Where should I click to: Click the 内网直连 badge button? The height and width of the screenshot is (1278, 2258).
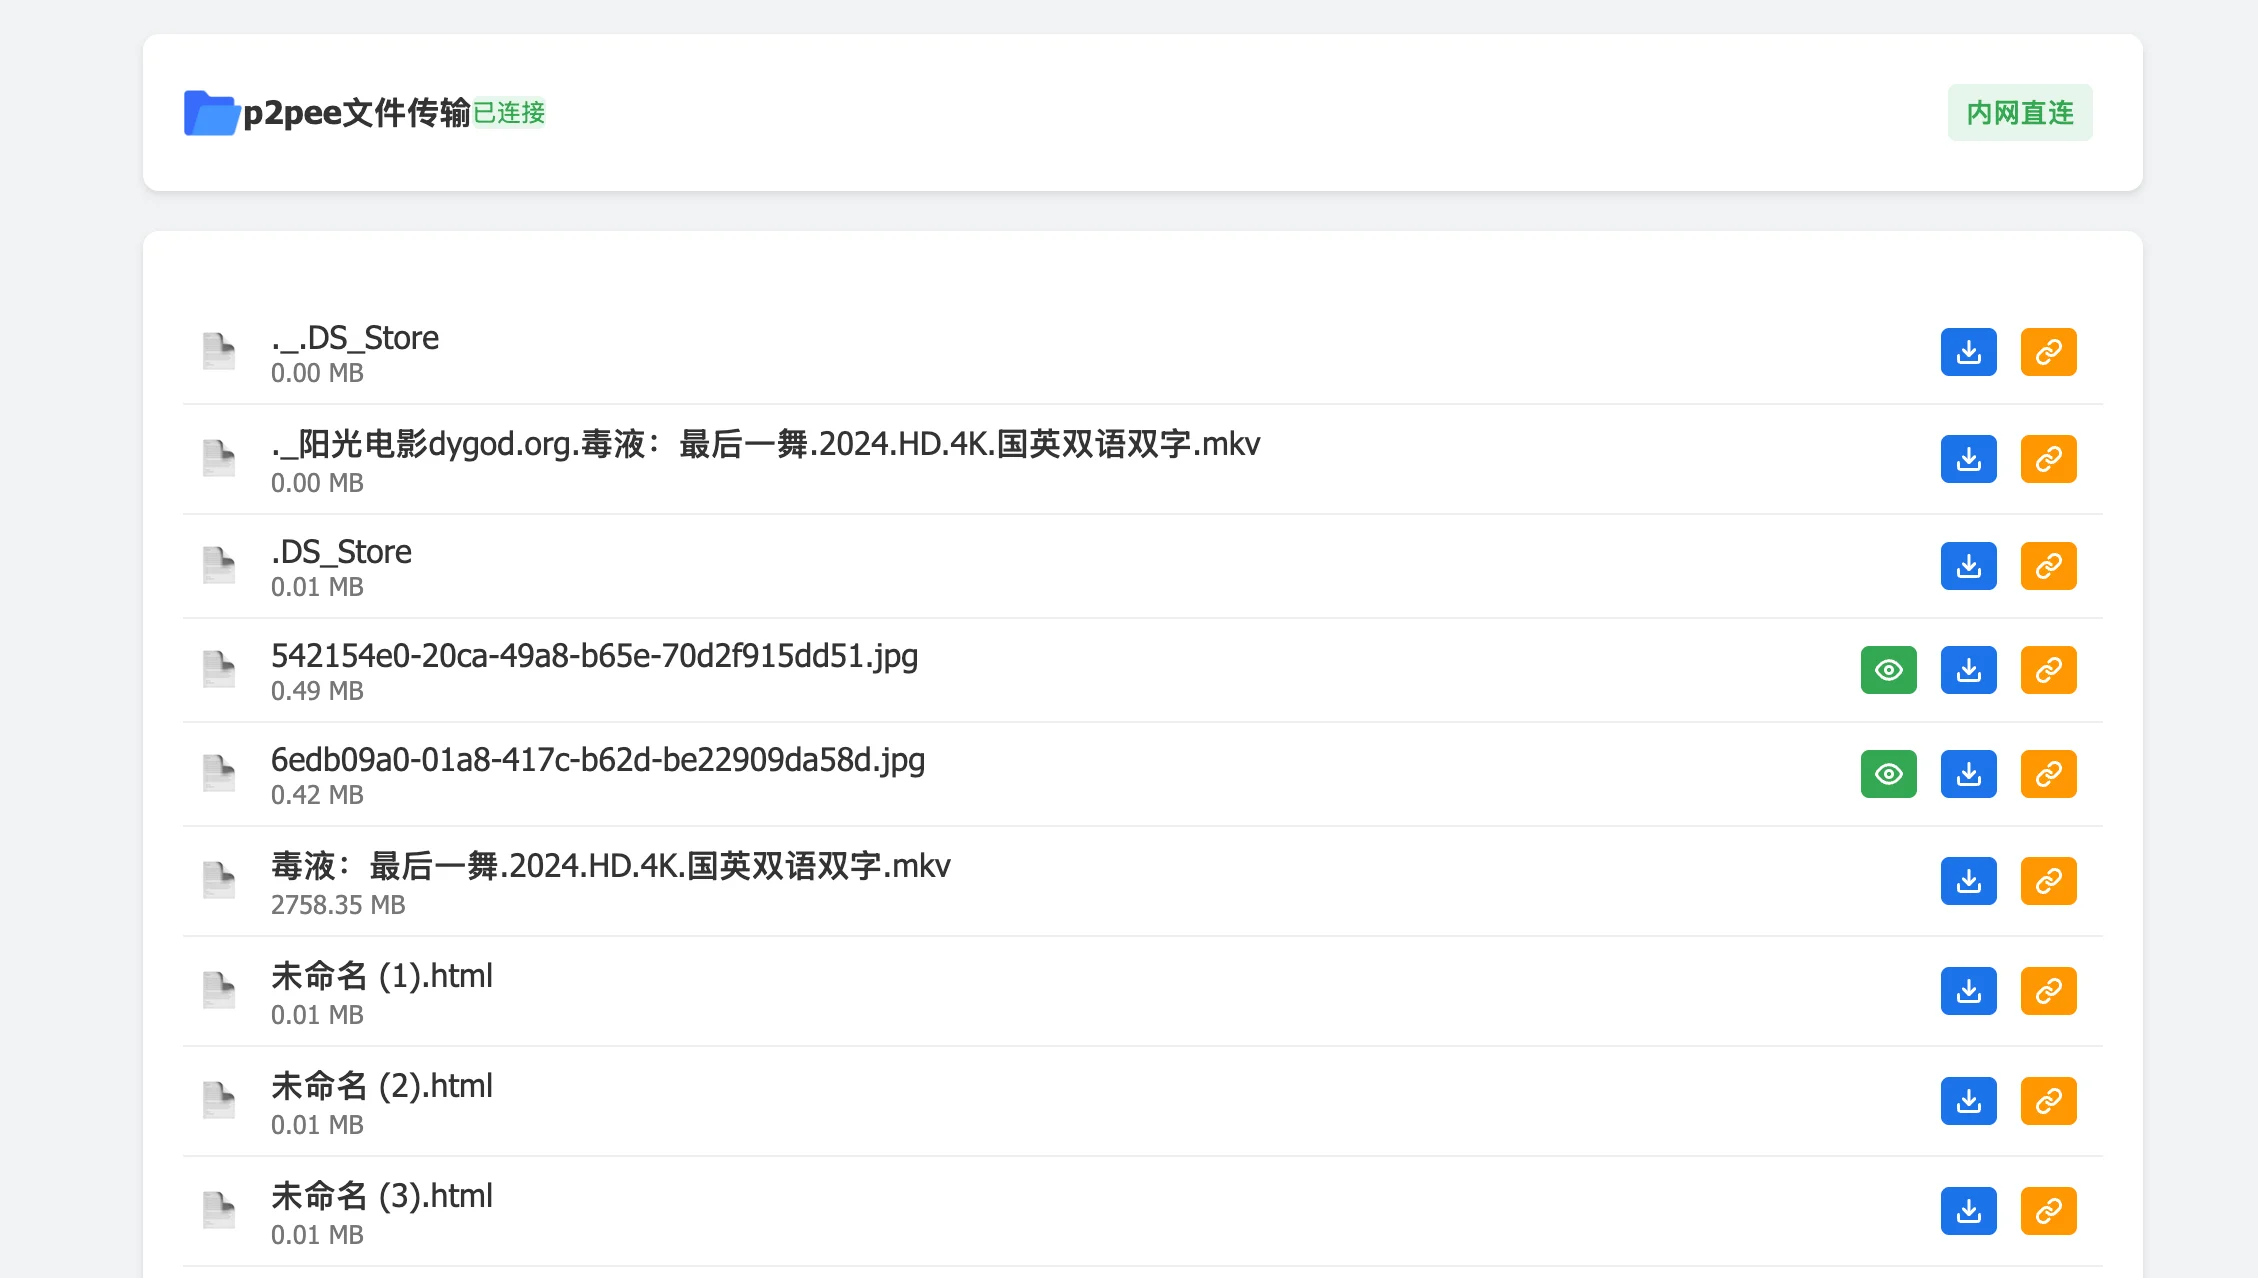tap(2019, 112)
